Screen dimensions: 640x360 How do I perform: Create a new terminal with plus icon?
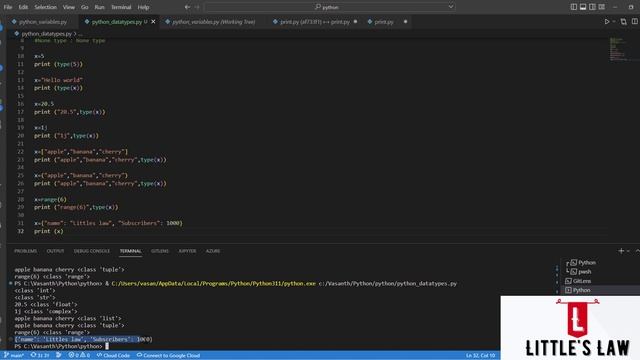pyautogui.click(x=621, y=251)
